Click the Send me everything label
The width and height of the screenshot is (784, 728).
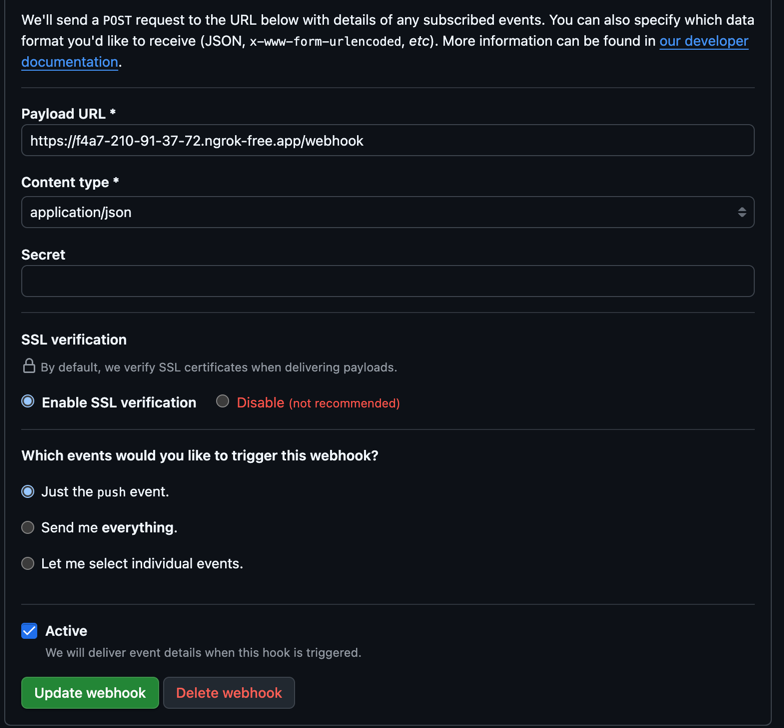click(x=109, y=528)
